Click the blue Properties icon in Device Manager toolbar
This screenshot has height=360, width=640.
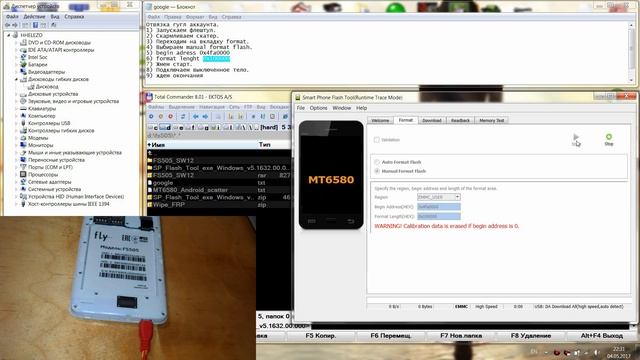tap(35, 25)
